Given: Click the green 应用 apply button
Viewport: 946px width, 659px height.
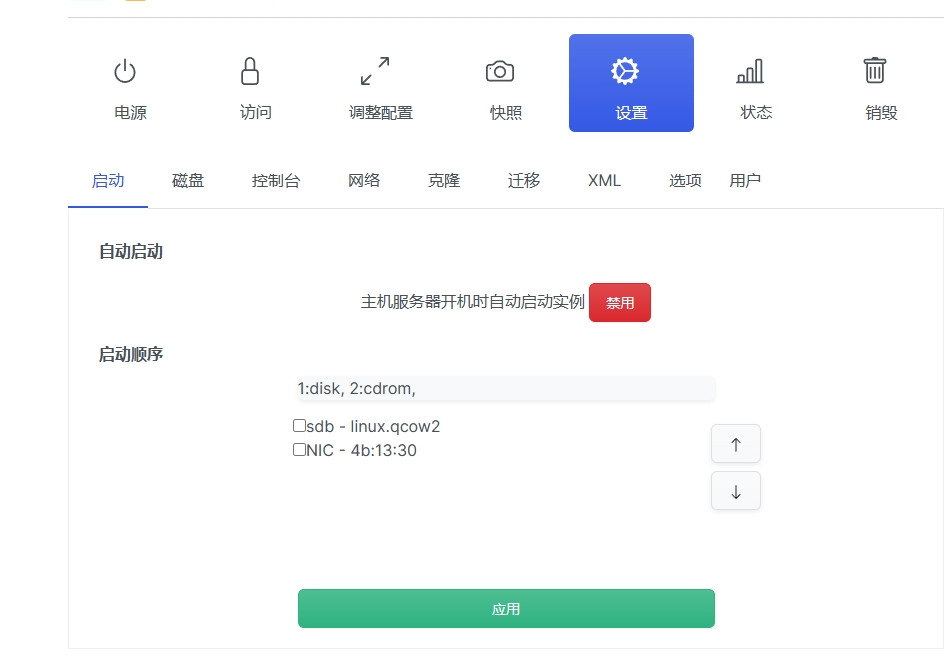Looking at the screenshot, I should (x=506, y=608).
